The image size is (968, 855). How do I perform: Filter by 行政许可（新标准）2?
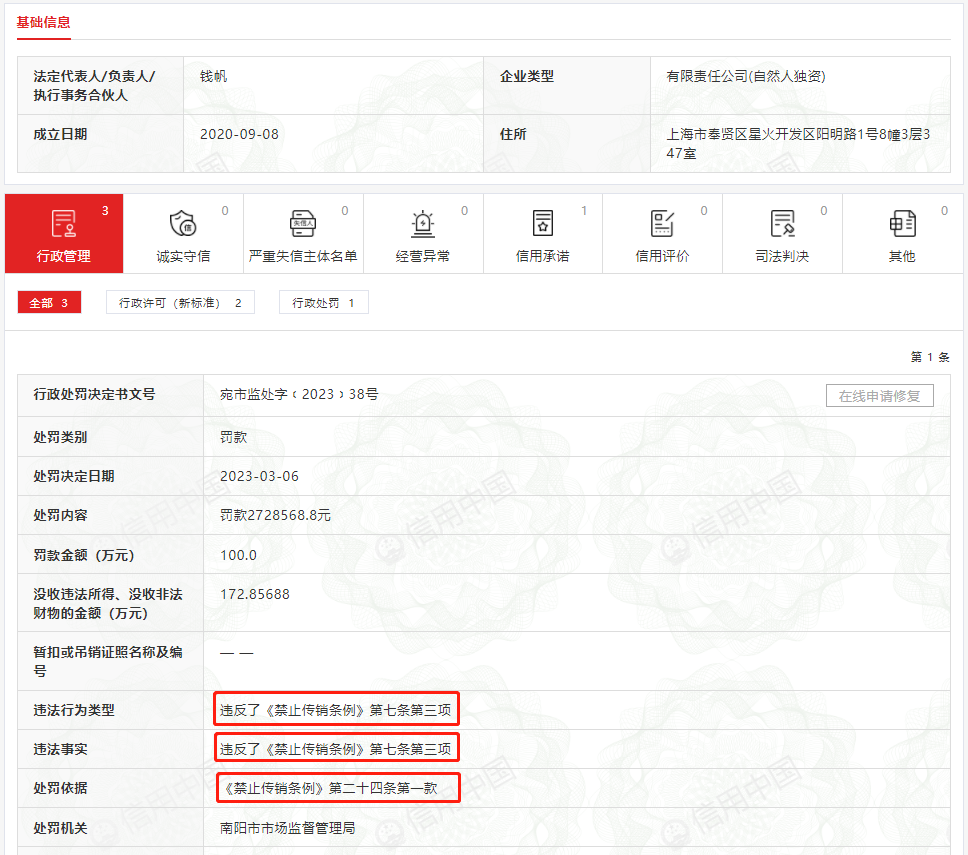(x=180, y=303)
